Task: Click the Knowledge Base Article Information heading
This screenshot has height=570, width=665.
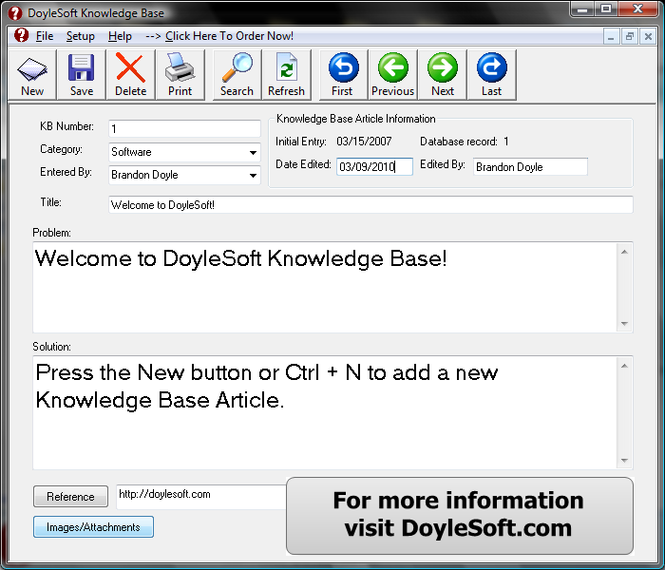Action: pyautogui.click(x=356, y=119)
